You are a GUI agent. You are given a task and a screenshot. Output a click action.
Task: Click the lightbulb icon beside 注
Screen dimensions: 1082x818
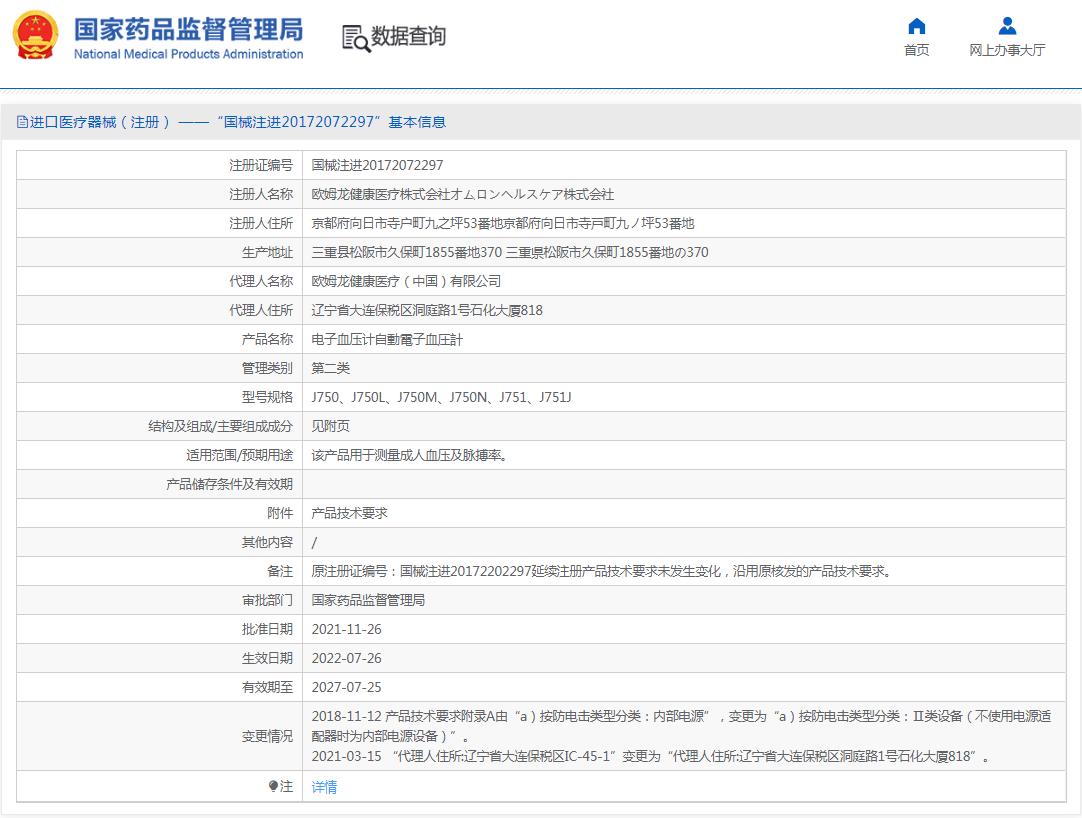pyautogui.click(x=273, y=786)
